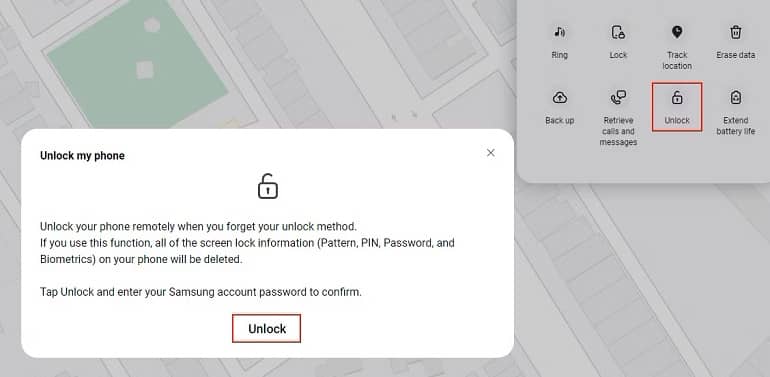Select the Extend battery life icon

pyautogui.click(x=736, y=98)
